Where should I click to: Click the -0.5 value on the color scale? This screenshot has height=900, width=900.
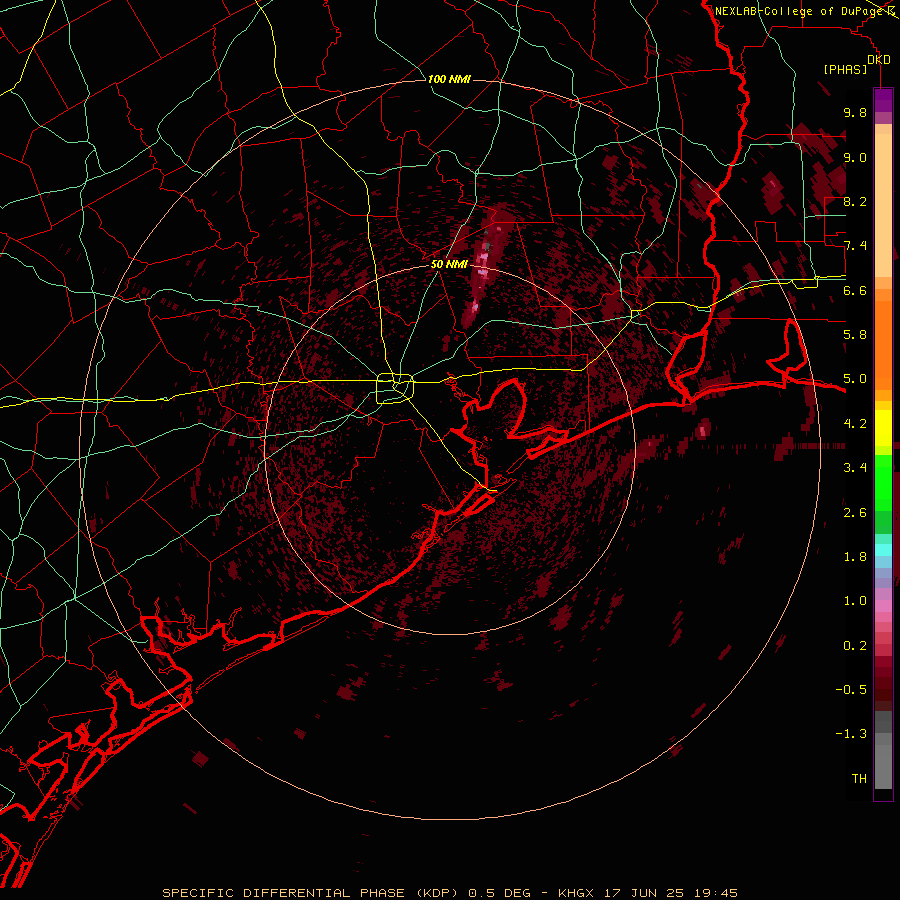(852, 690)
